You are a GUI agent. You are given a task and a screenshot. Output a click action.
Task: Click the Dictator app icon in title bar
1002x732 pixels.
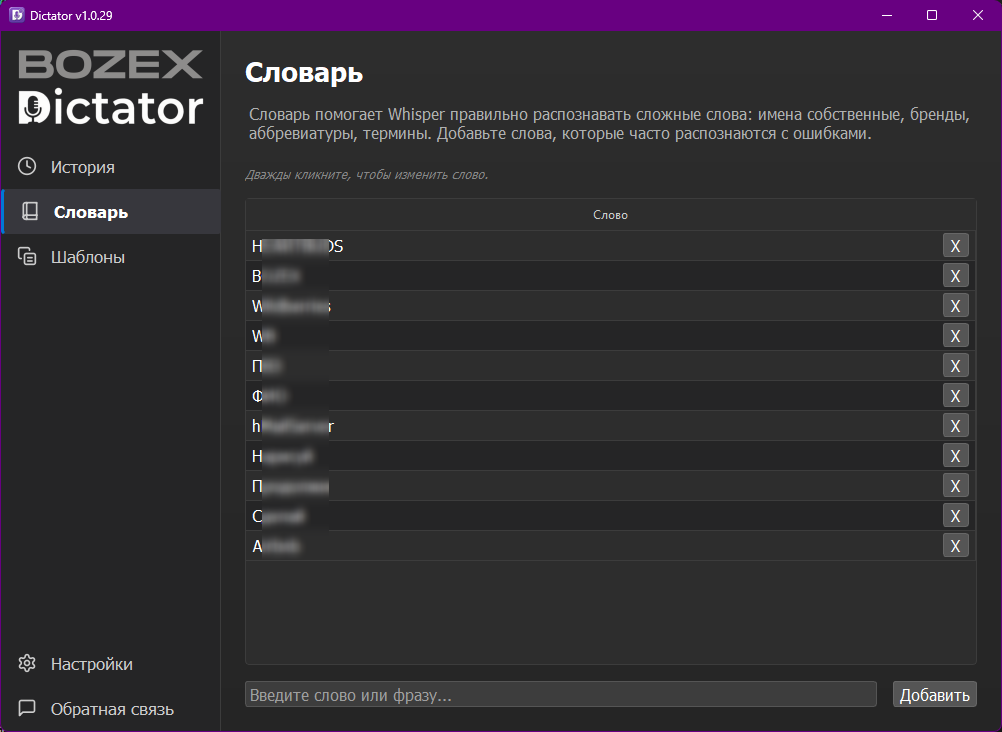[x=17, y=15]
